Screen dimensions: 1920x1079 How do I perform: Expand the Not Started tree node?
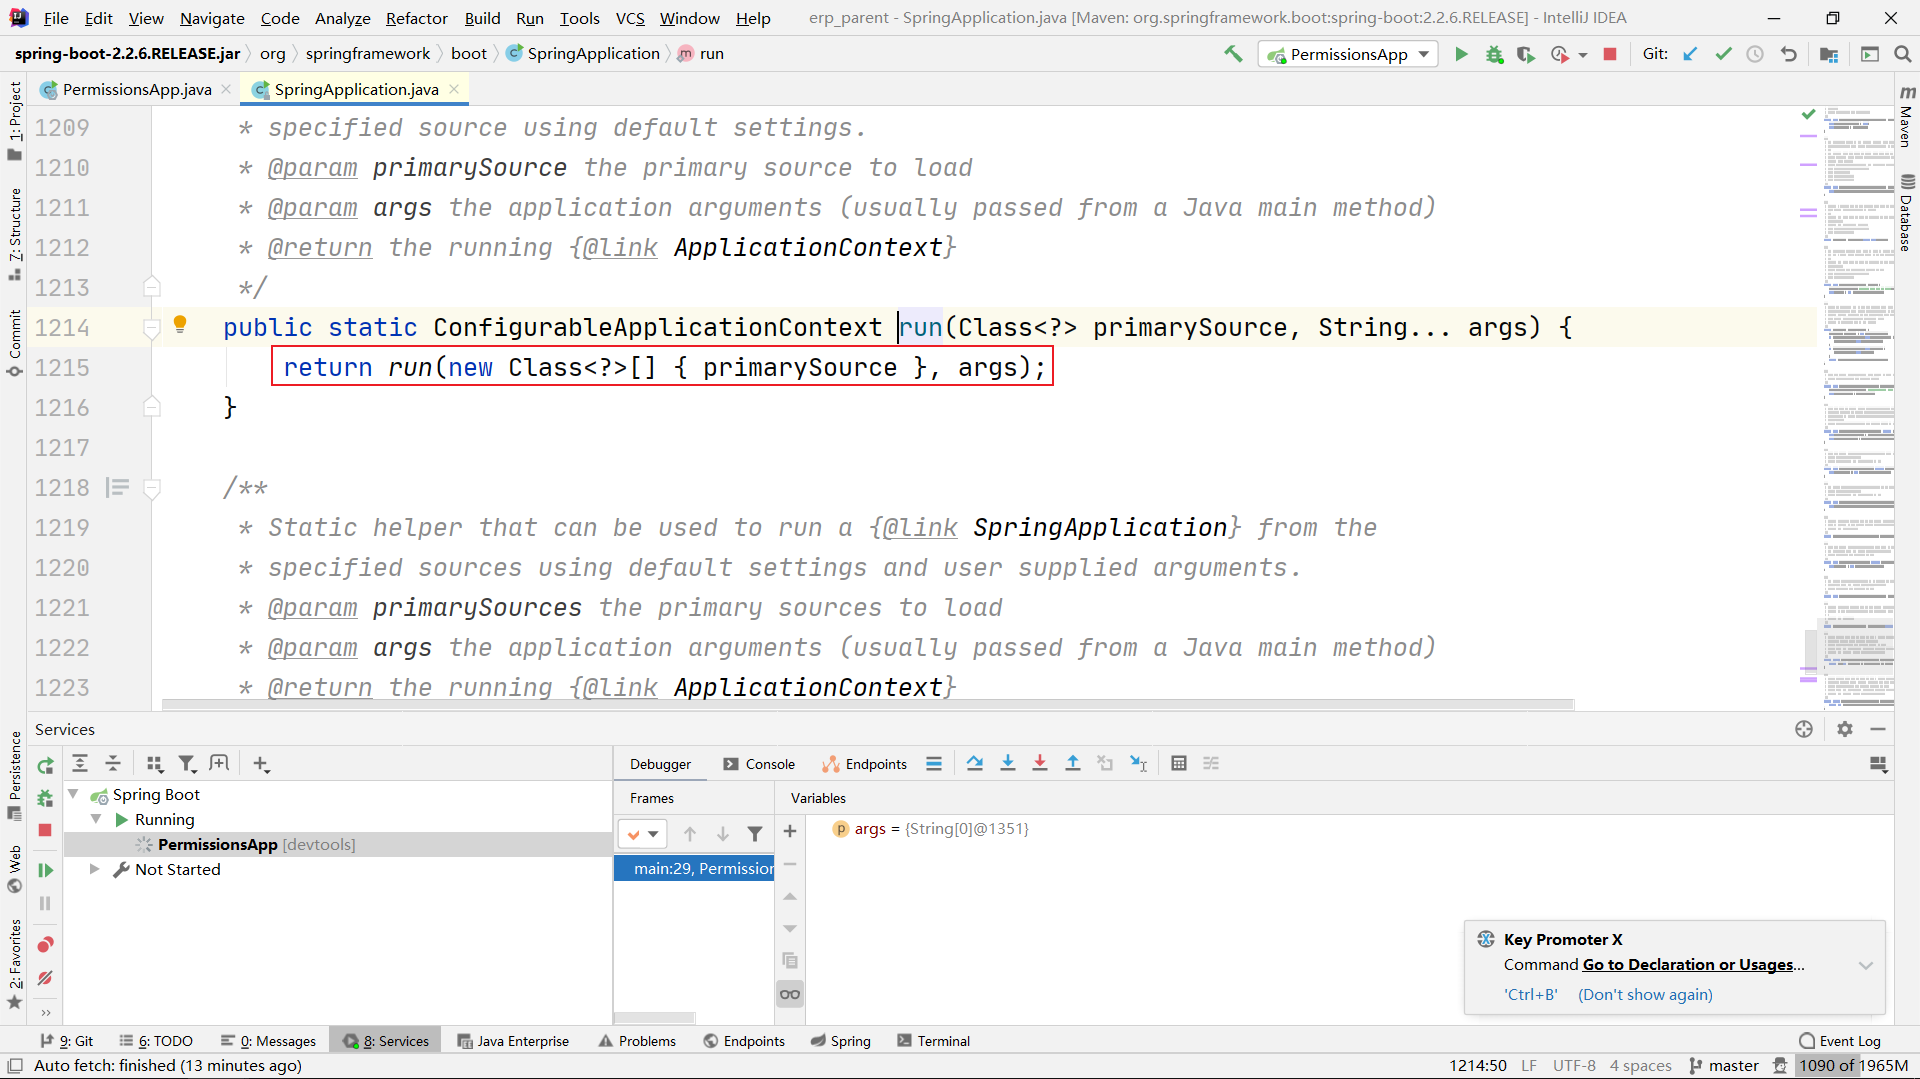tap(94, 869)
